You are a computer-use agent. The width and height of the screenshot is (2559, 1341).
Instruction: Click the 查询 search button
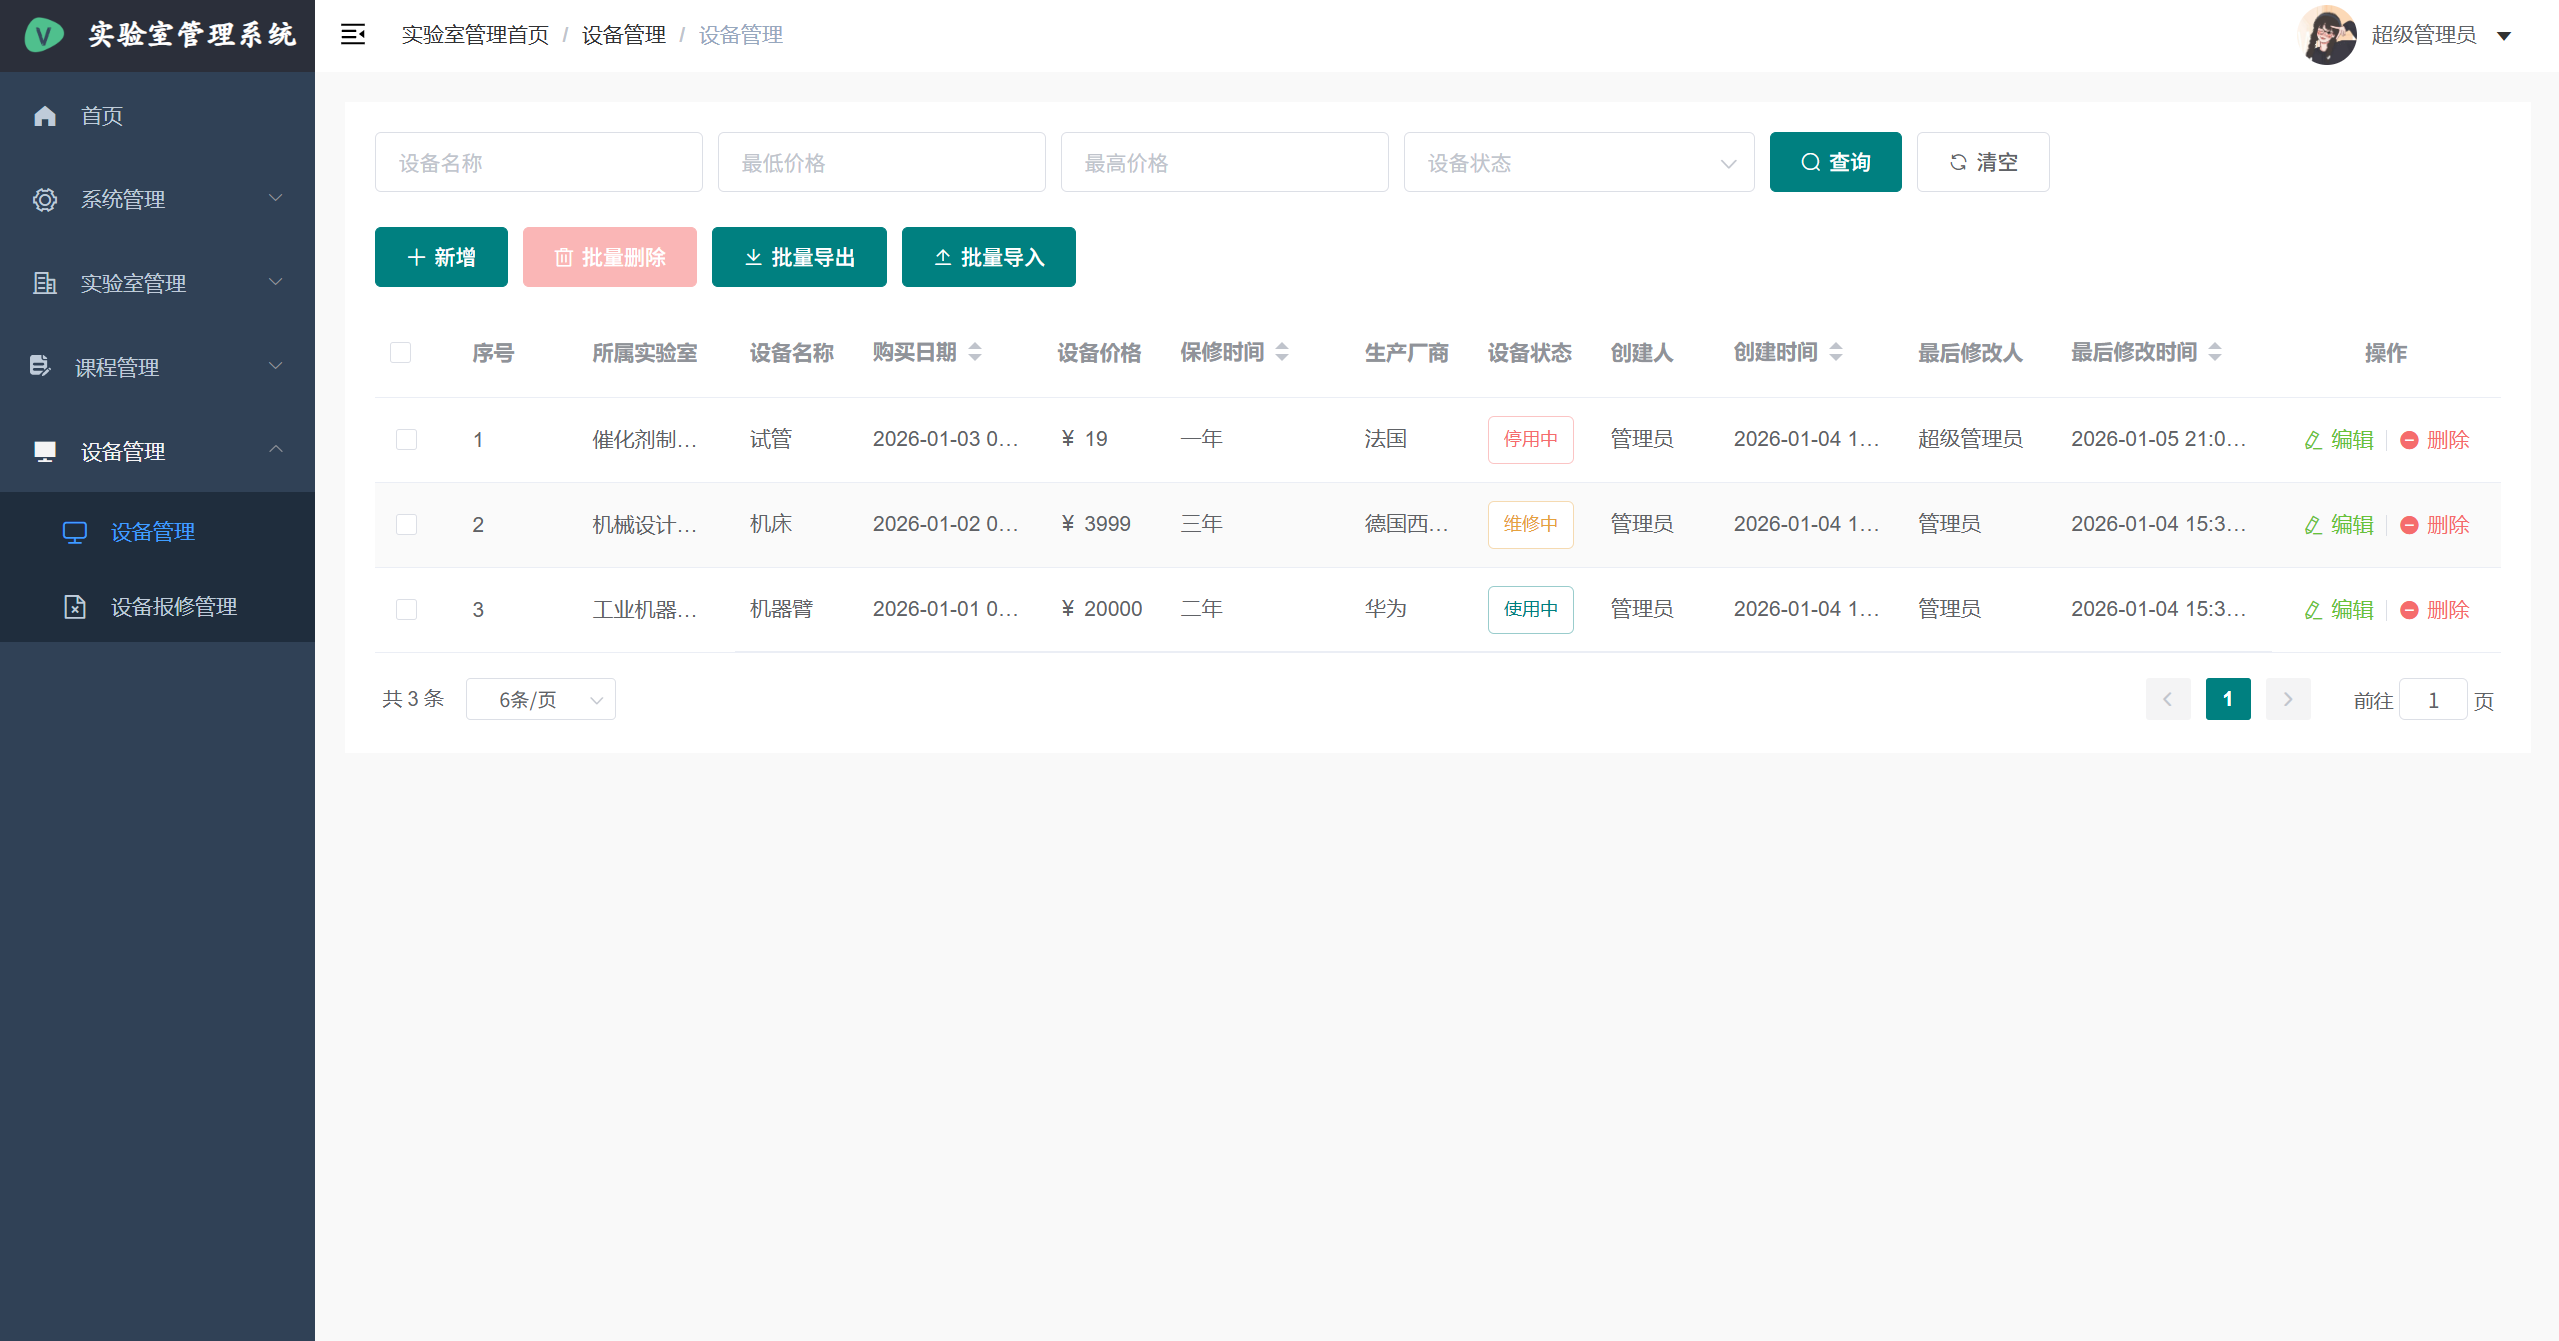coord(1835,162)
